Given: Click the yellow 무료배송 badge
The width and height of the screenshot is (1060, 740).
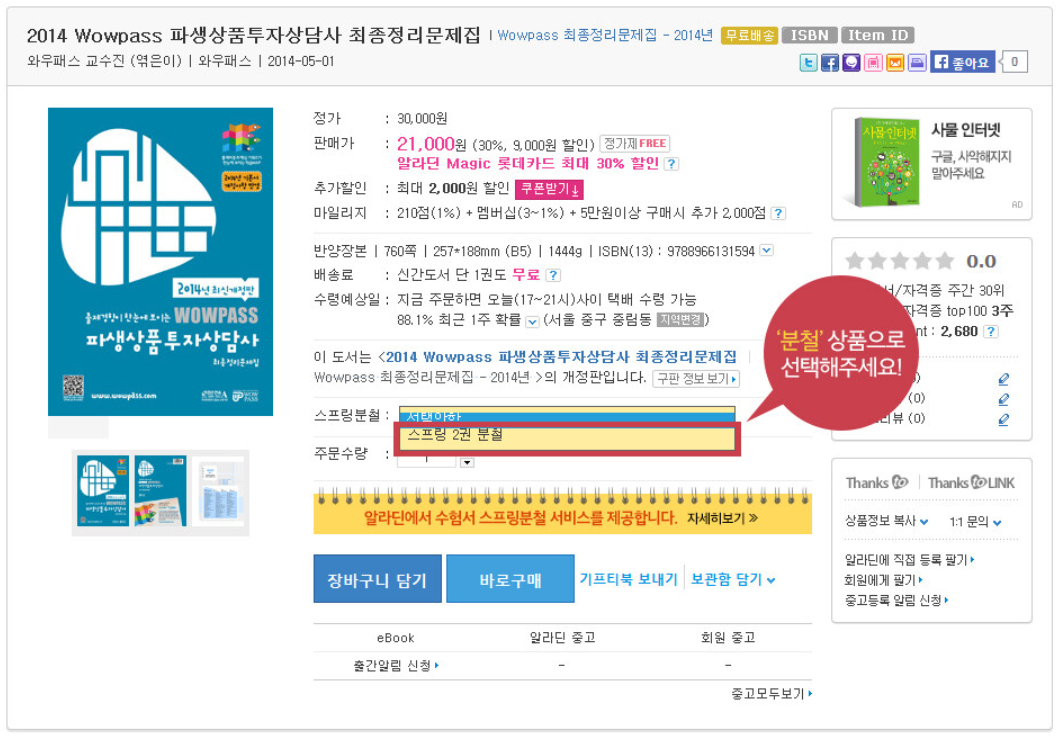Looking at the screenshot, I should (x=749, y=35).
